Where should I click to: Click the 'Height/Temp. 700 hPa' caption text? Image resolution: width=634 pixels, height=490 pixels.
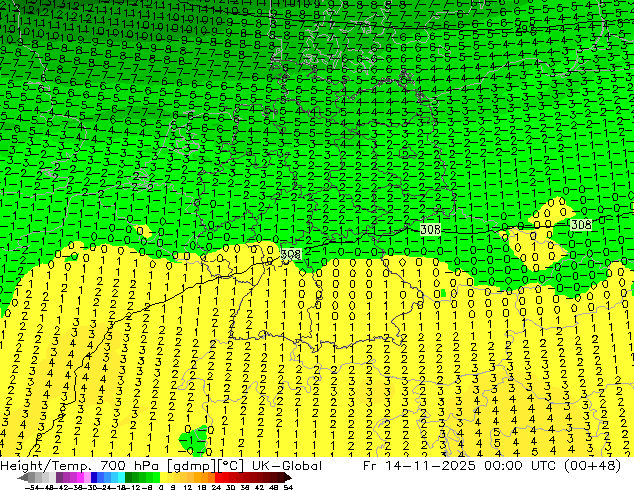79,466
